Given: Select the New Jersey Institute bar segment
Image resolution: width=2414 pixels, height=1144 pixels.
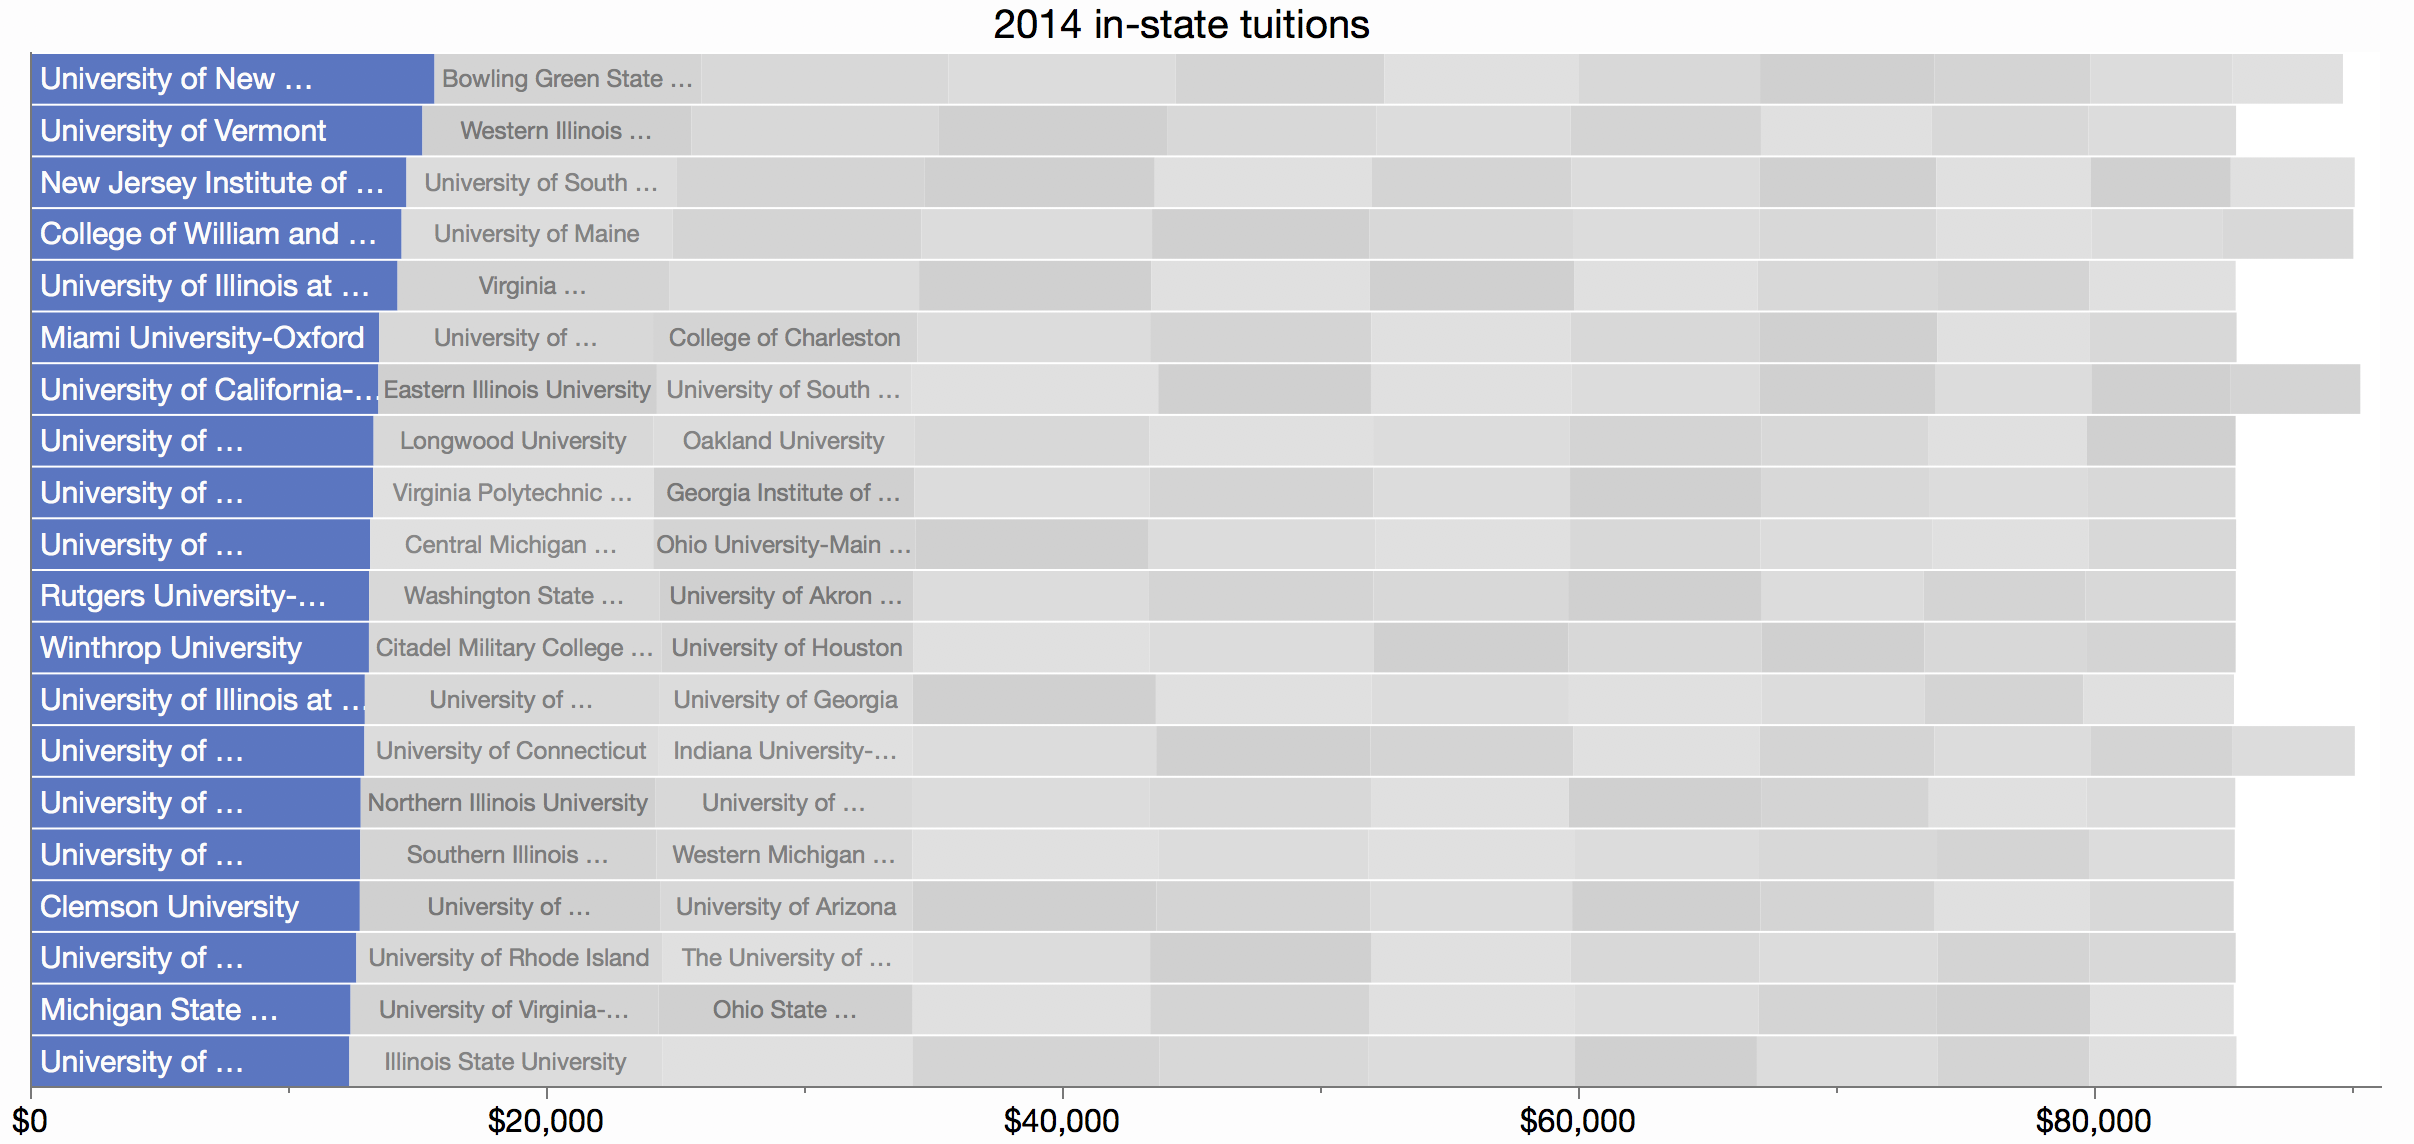Looking at the screenshot, I should [218, 183].
